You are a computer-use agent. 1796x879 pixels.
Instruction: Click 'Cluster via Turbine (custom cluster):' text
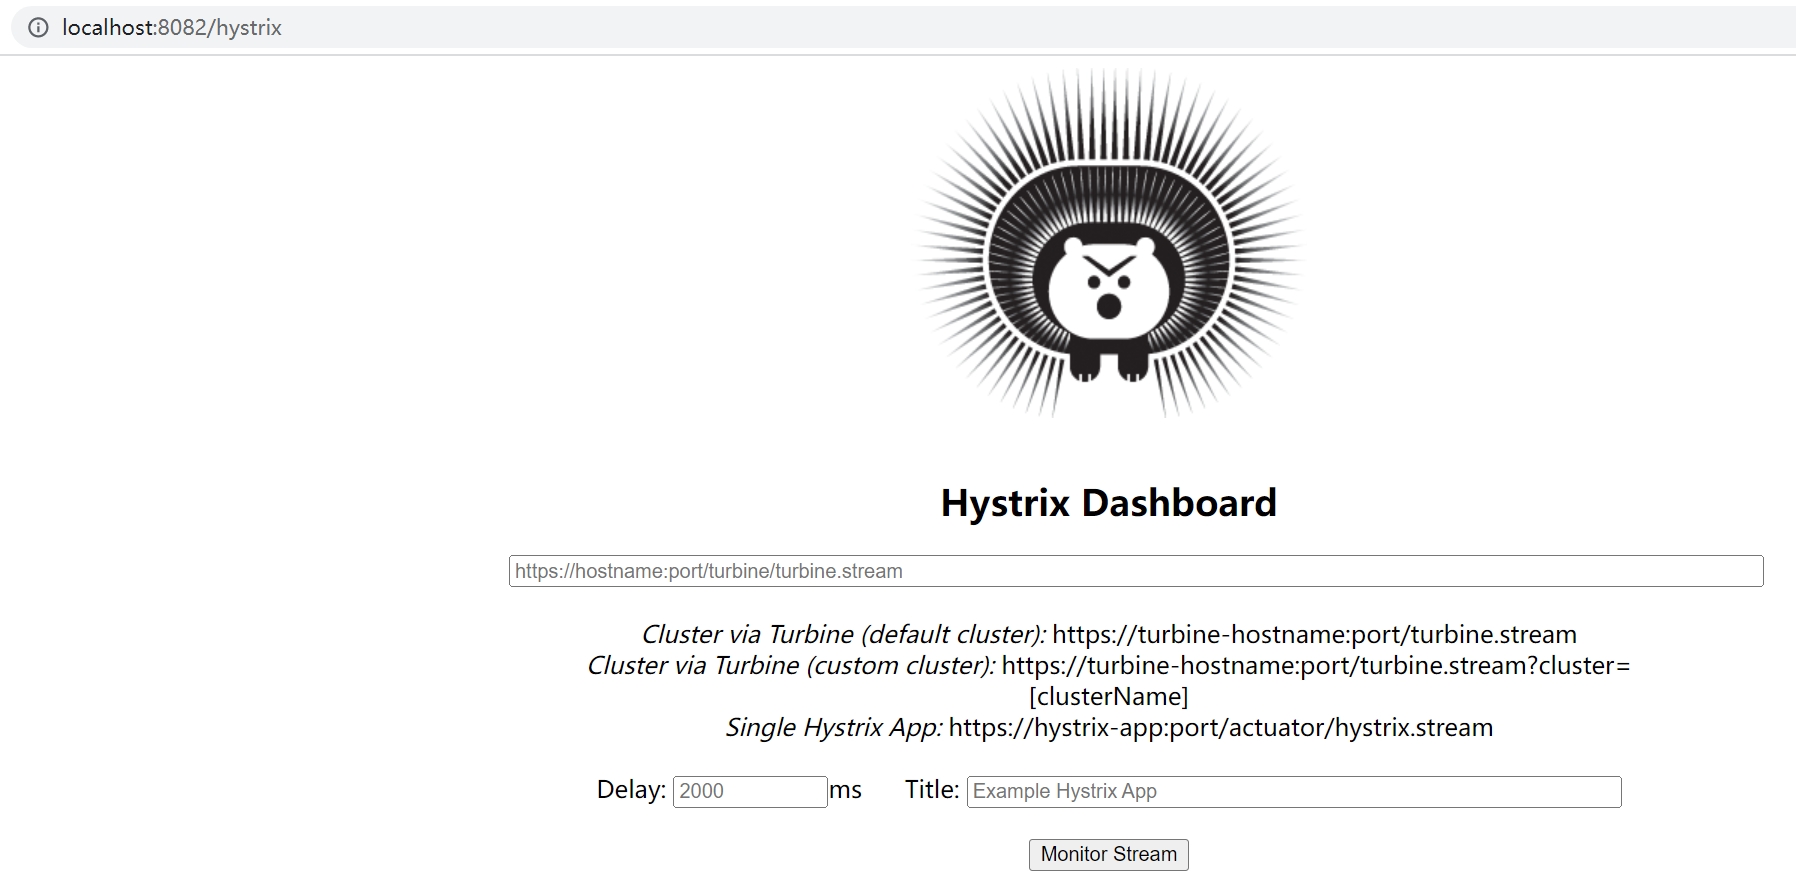[x=791, y=666]
